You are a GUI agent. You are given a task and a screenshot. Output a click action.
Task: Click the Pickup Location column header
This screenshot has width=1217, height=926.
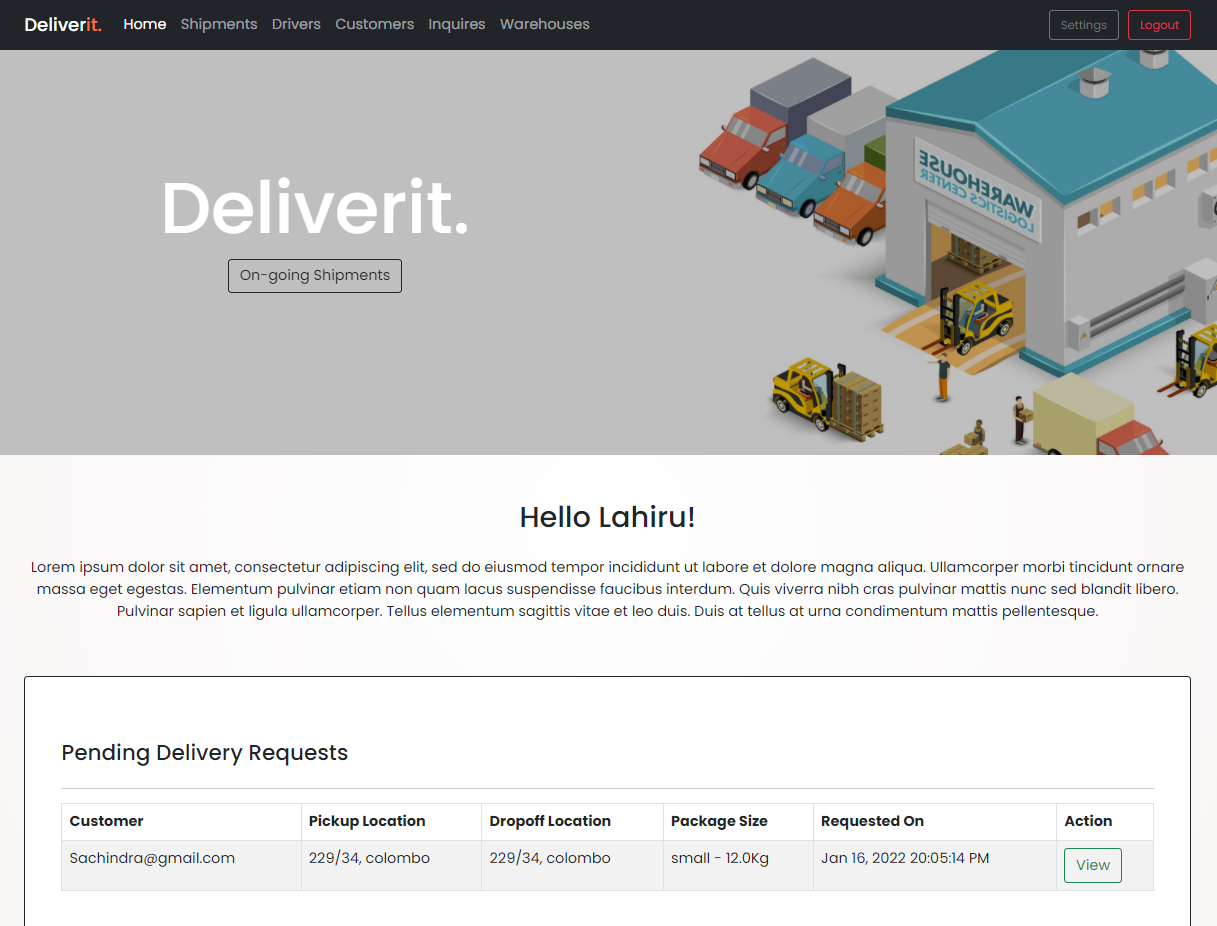(391, 821)
